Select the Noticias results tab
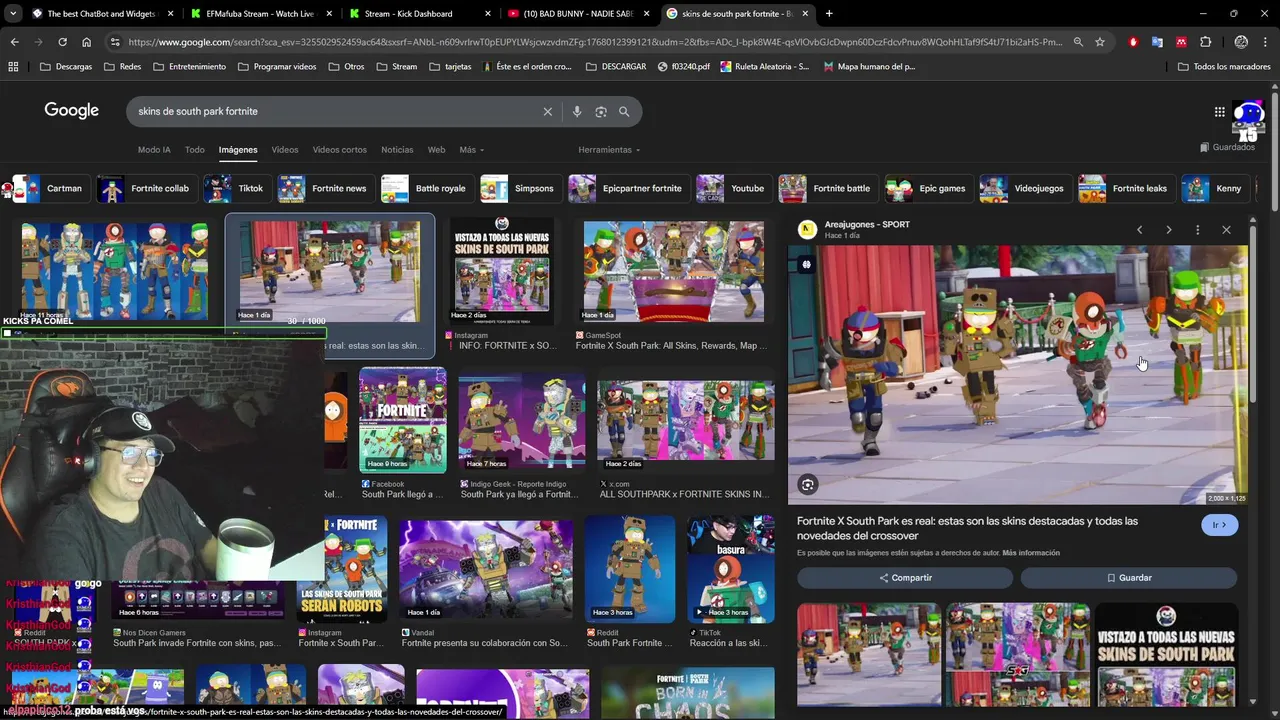Viewport: 1280px width, 720px height. pos(397,150)
